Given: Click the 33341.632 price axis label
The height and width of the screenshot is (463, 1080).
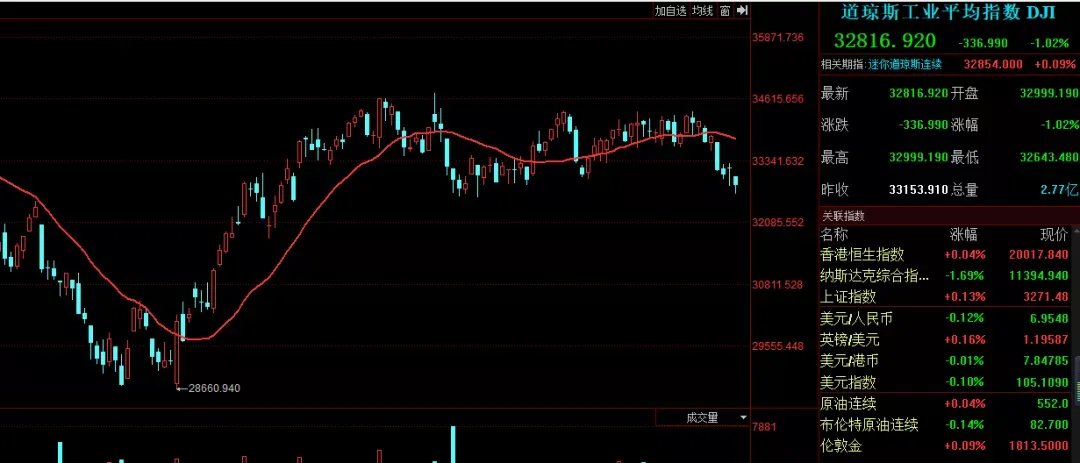Looking at the screenshot, I should pyautogui.click(x=778, y=161).
